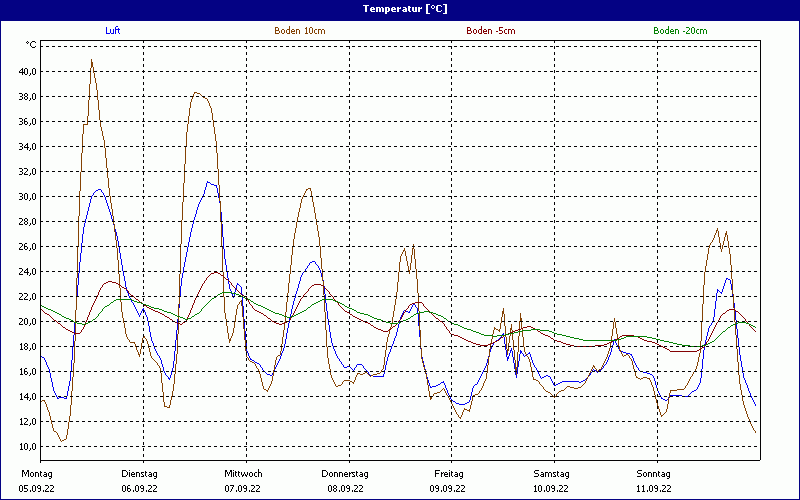Select the 'Dienstag' day label
Image resolution: width=800 pixels, height=500 pixels.
(x=139, y=474)
